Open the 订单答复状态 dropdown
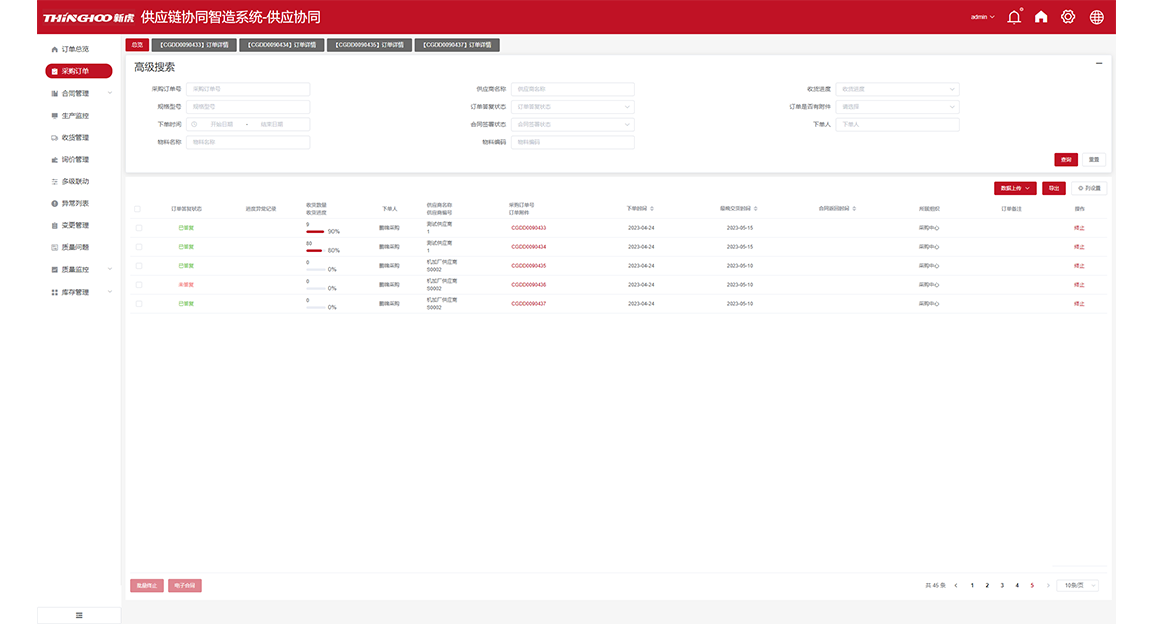1152x624 pixels. coord(572,107)
